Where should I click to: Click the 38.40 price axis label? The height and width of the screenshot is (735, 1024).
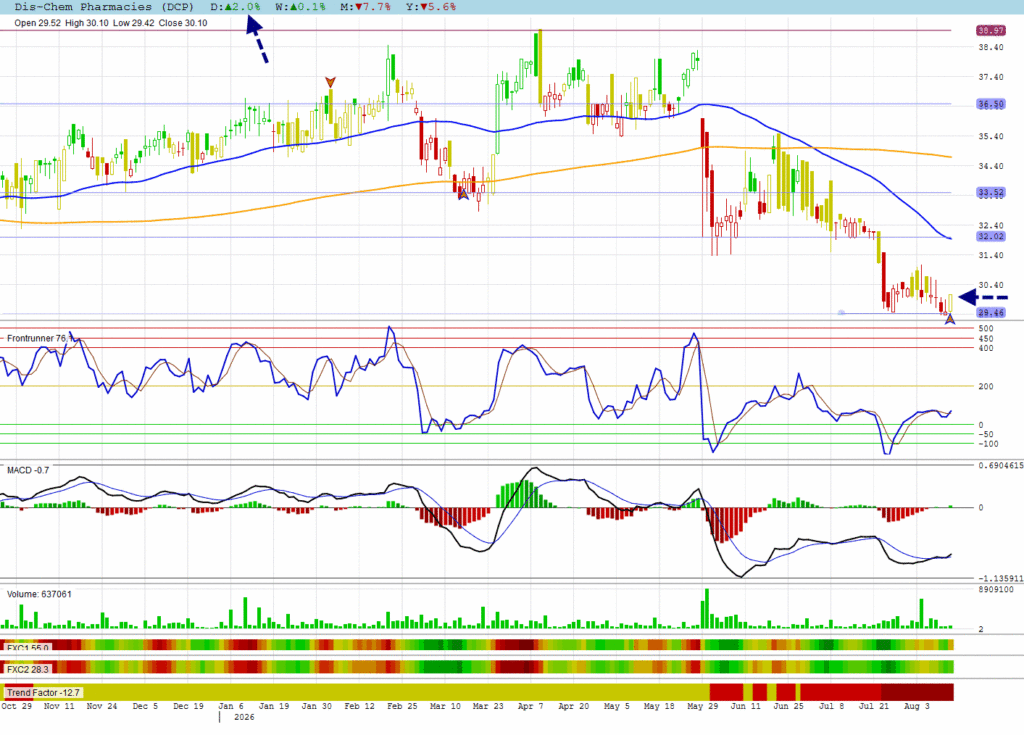point(991,47)
